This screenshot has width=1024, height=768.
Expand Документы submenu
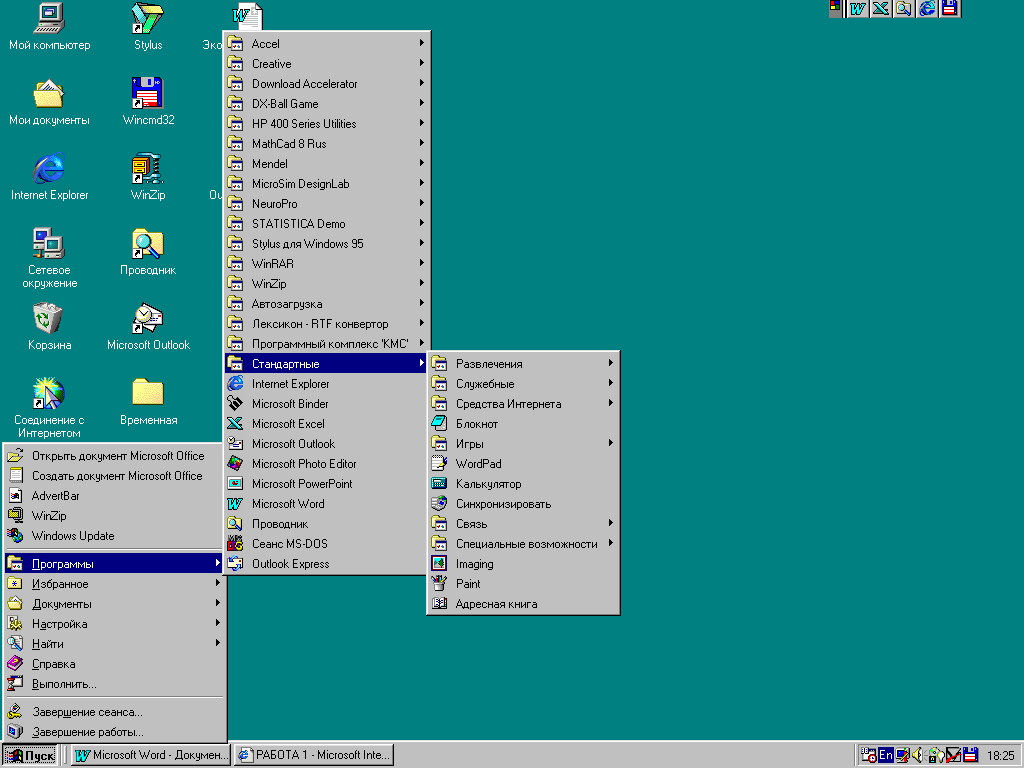[x=114, y=604]
